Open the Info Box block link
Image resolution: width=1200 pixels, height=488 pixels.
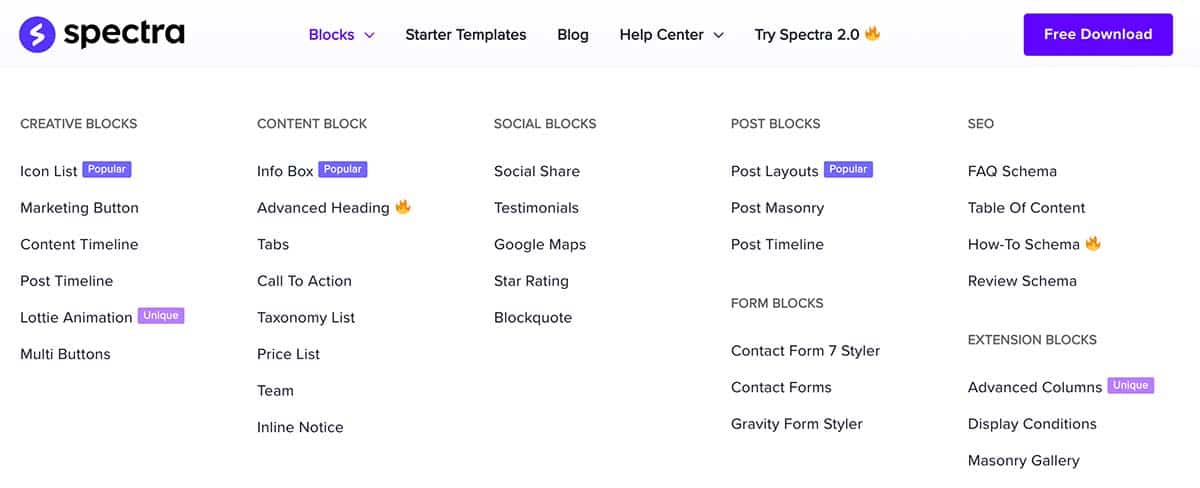[285, 171]
